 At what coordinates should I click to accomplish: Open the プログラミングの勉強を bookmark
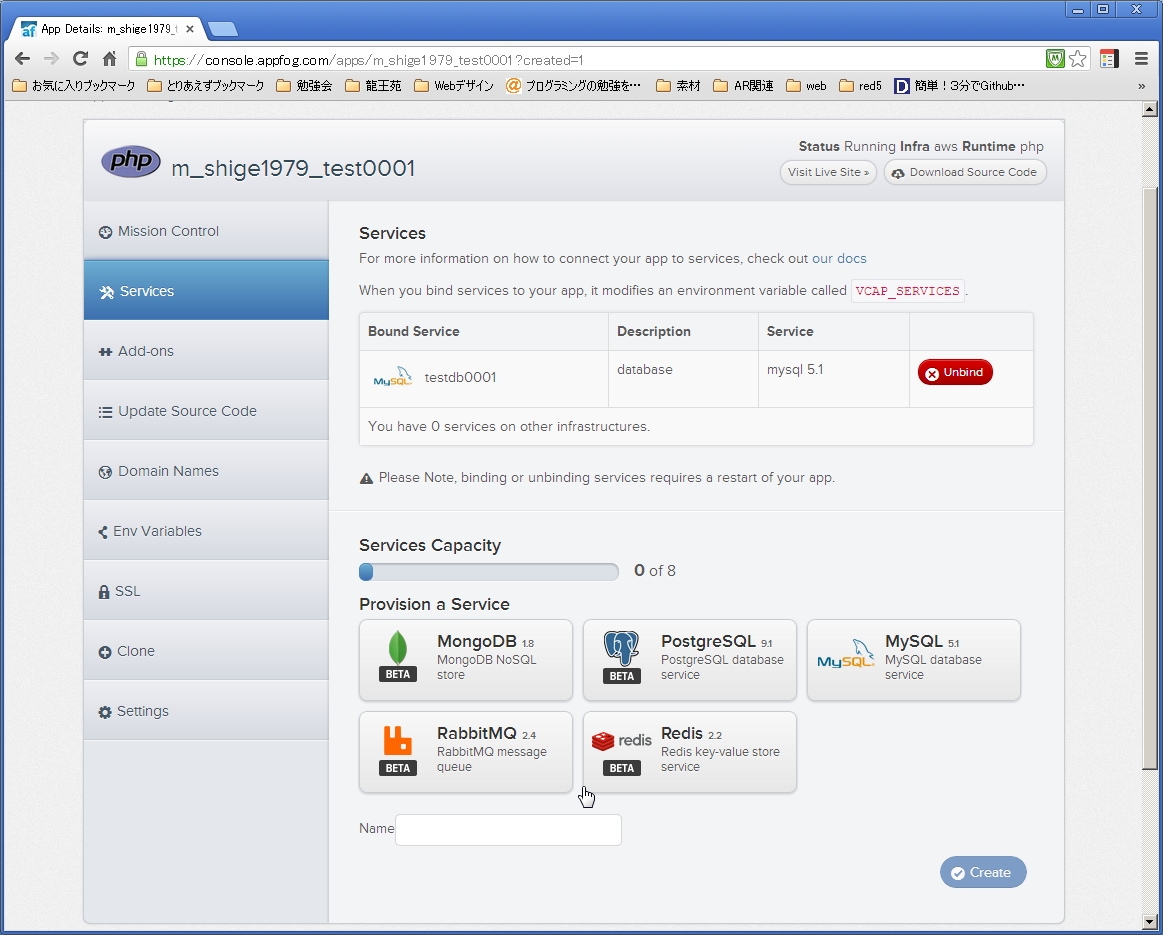point(574,86)
